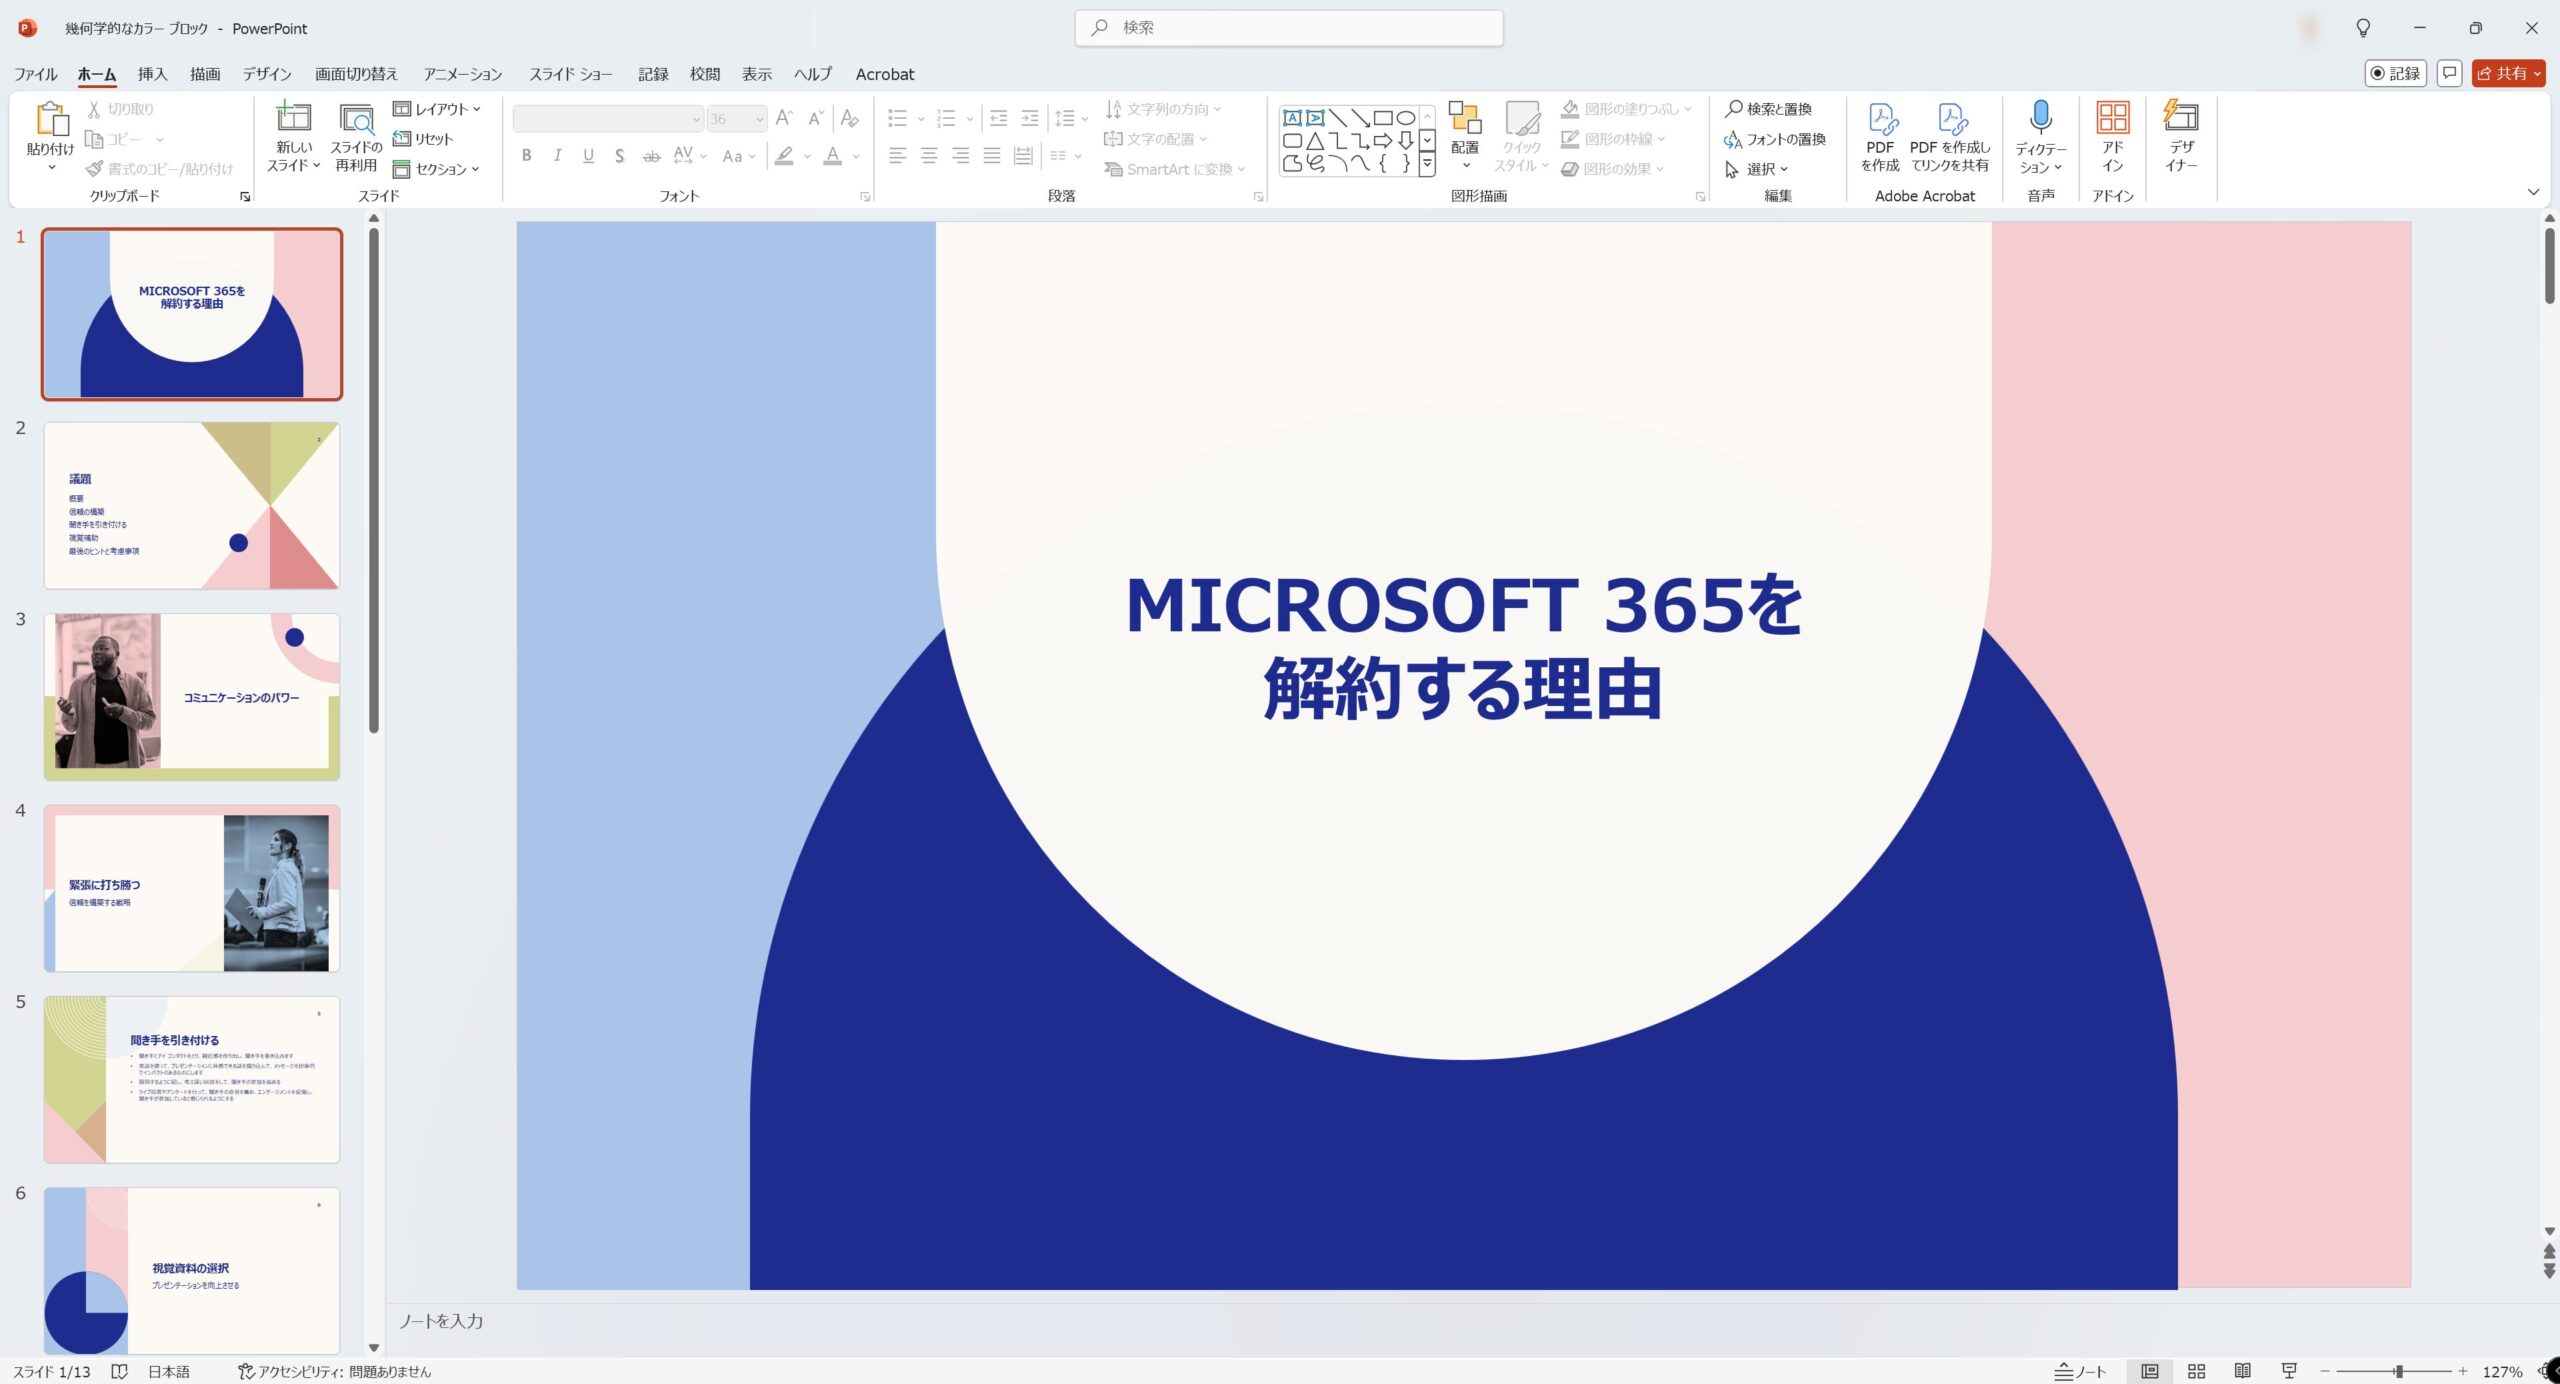Click the zoom percentage 127%
2560x1384 pixels.
click(2502, 1371)
